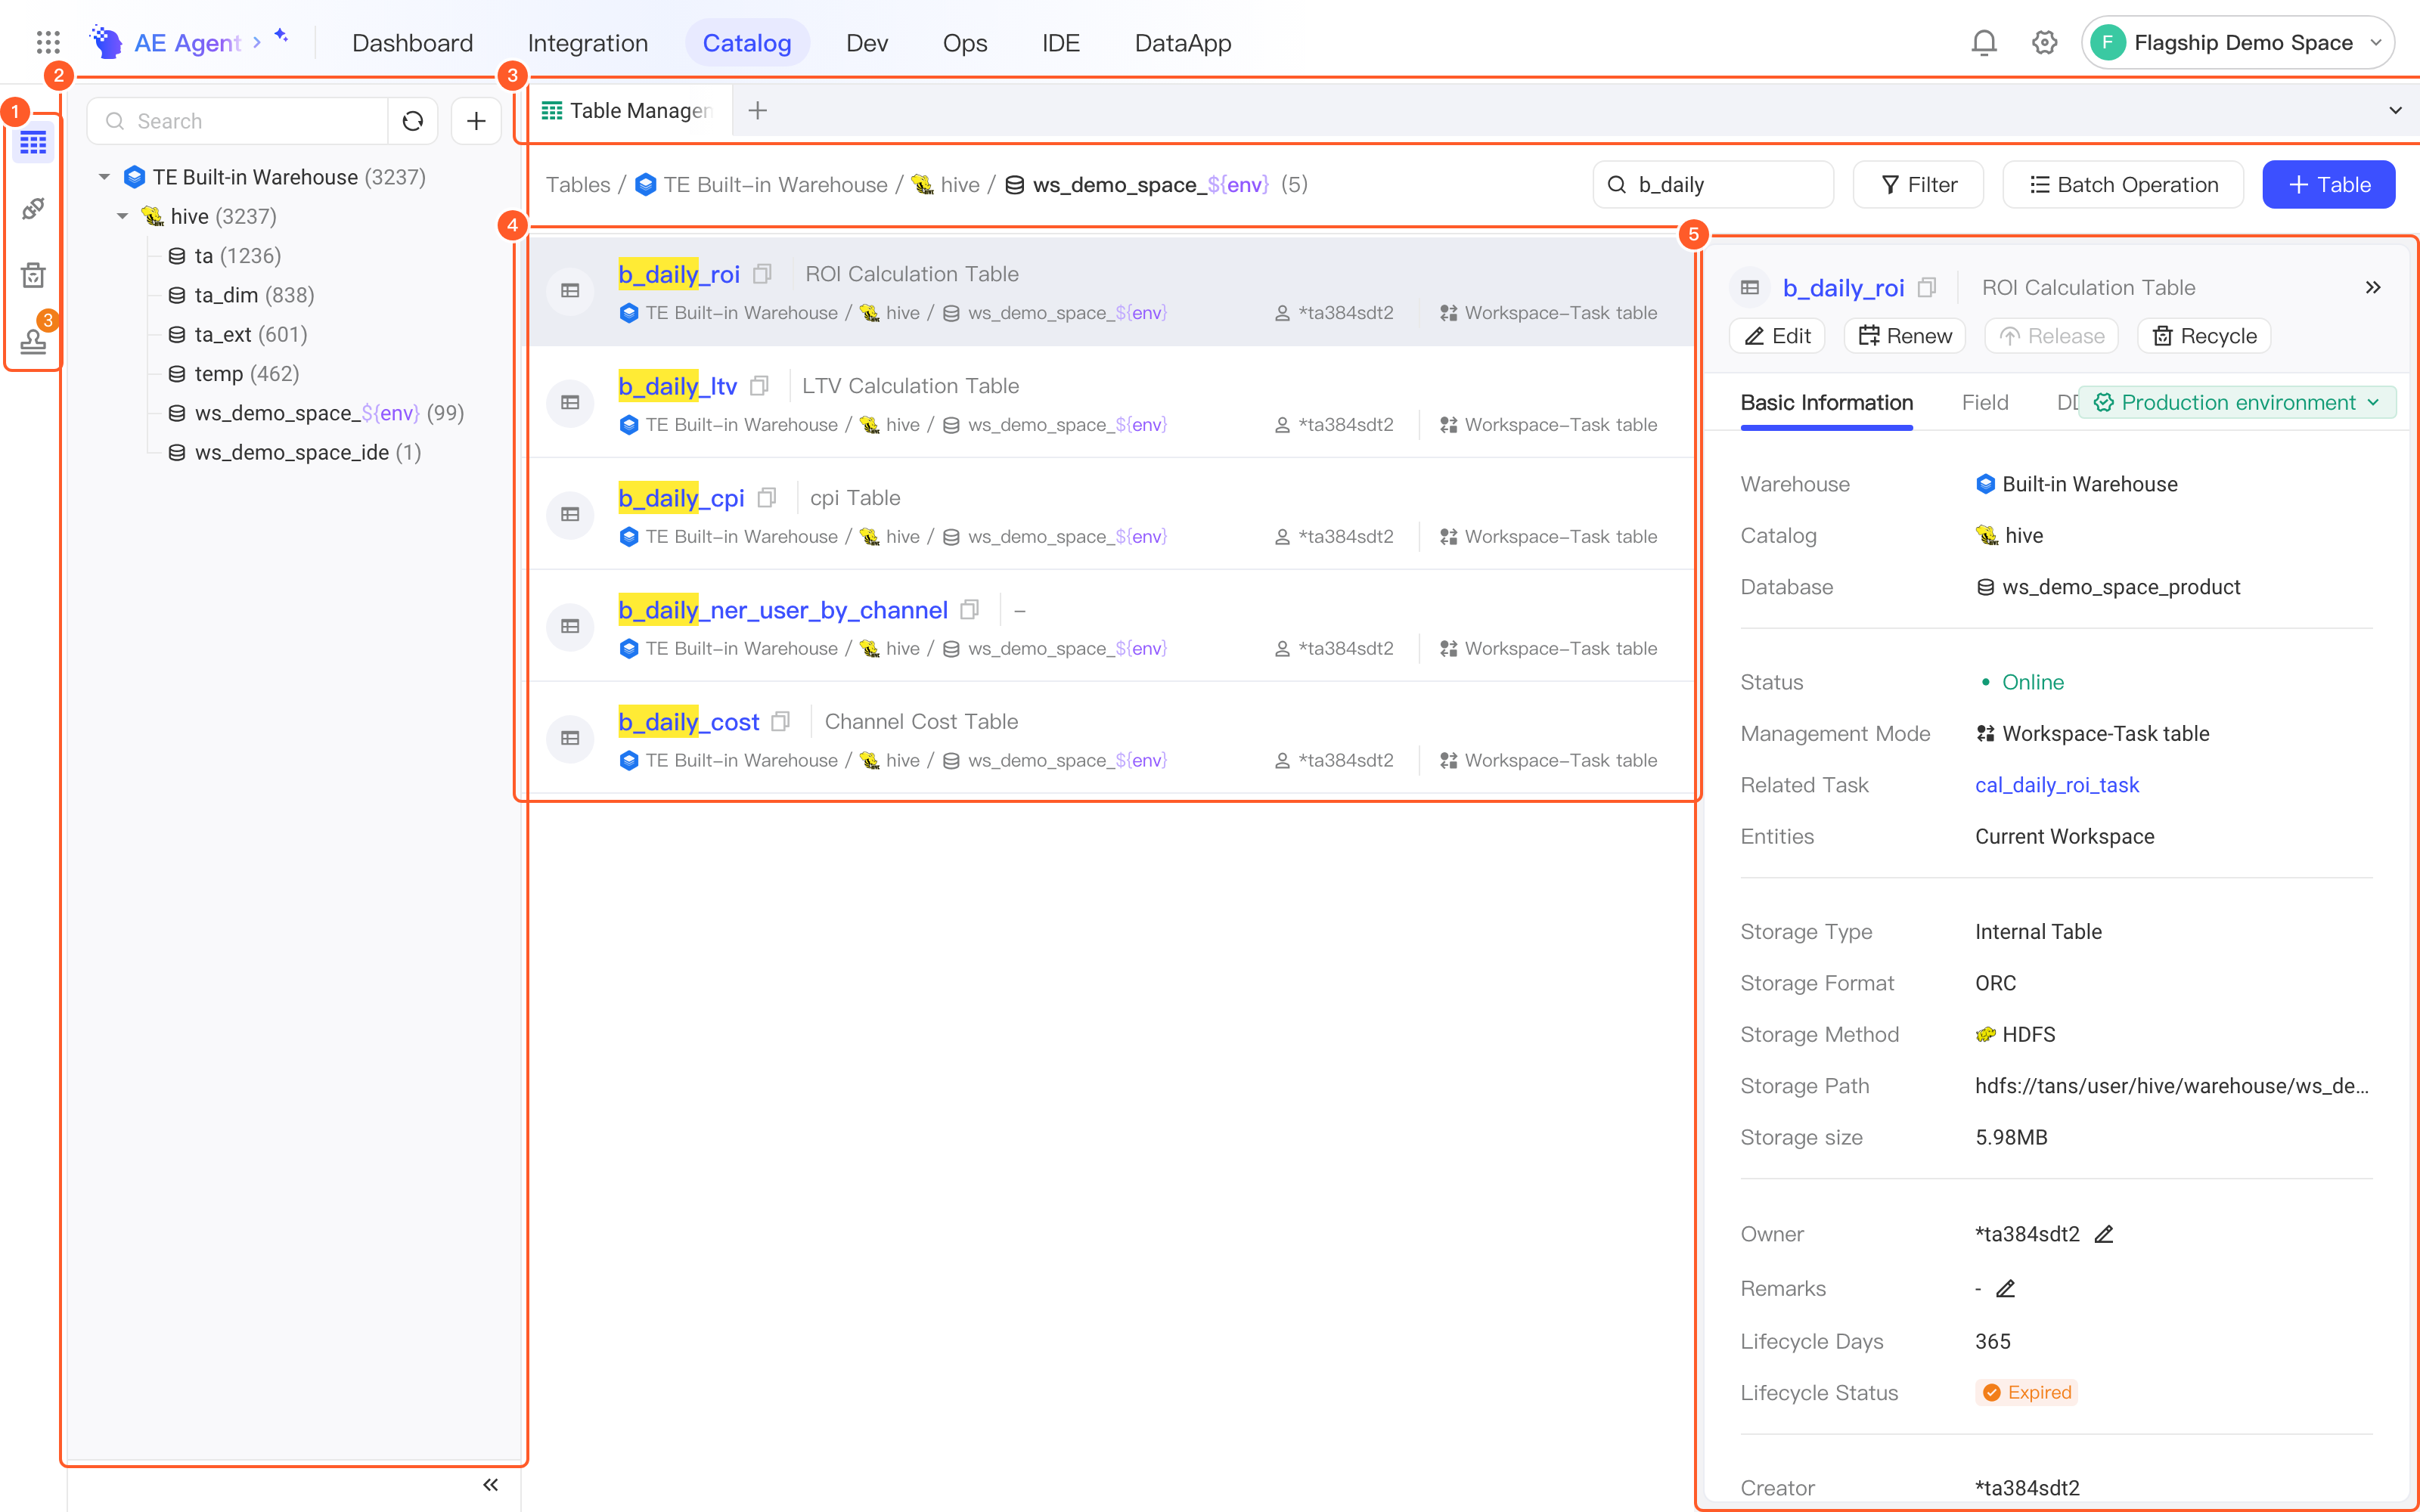Refresh the warehouse tree list
The height and width of the screenshot is (1512, 2420).
pyautogui.click(x=413, y=121)
